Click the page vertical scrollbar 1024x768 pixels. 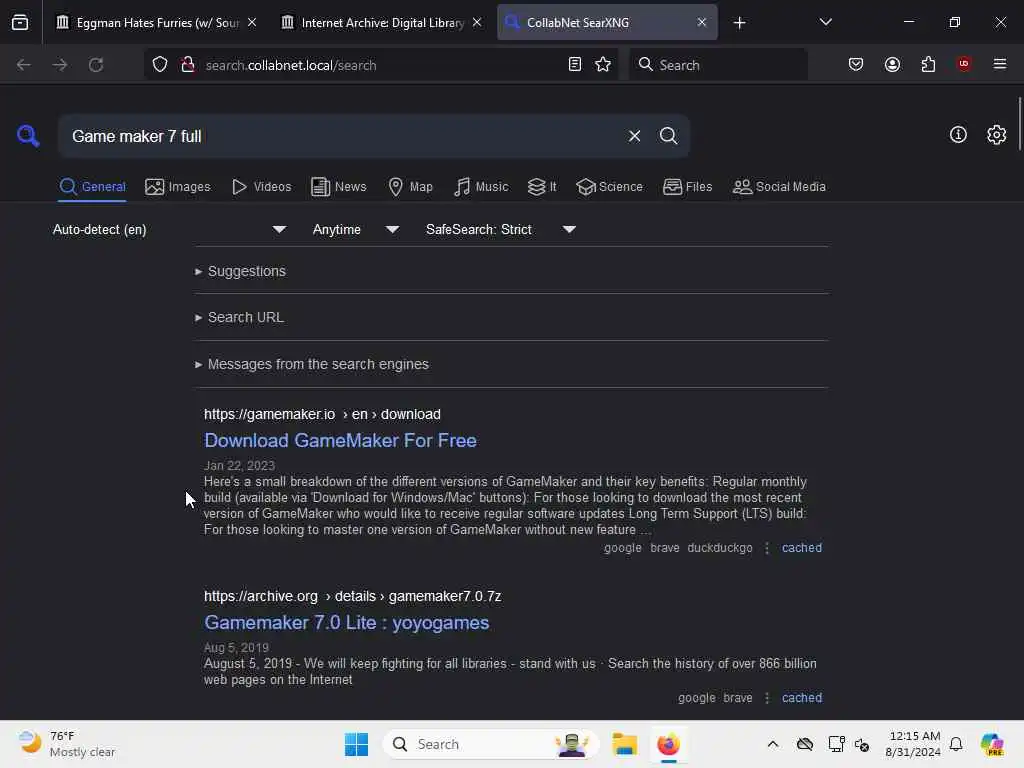1019,124
